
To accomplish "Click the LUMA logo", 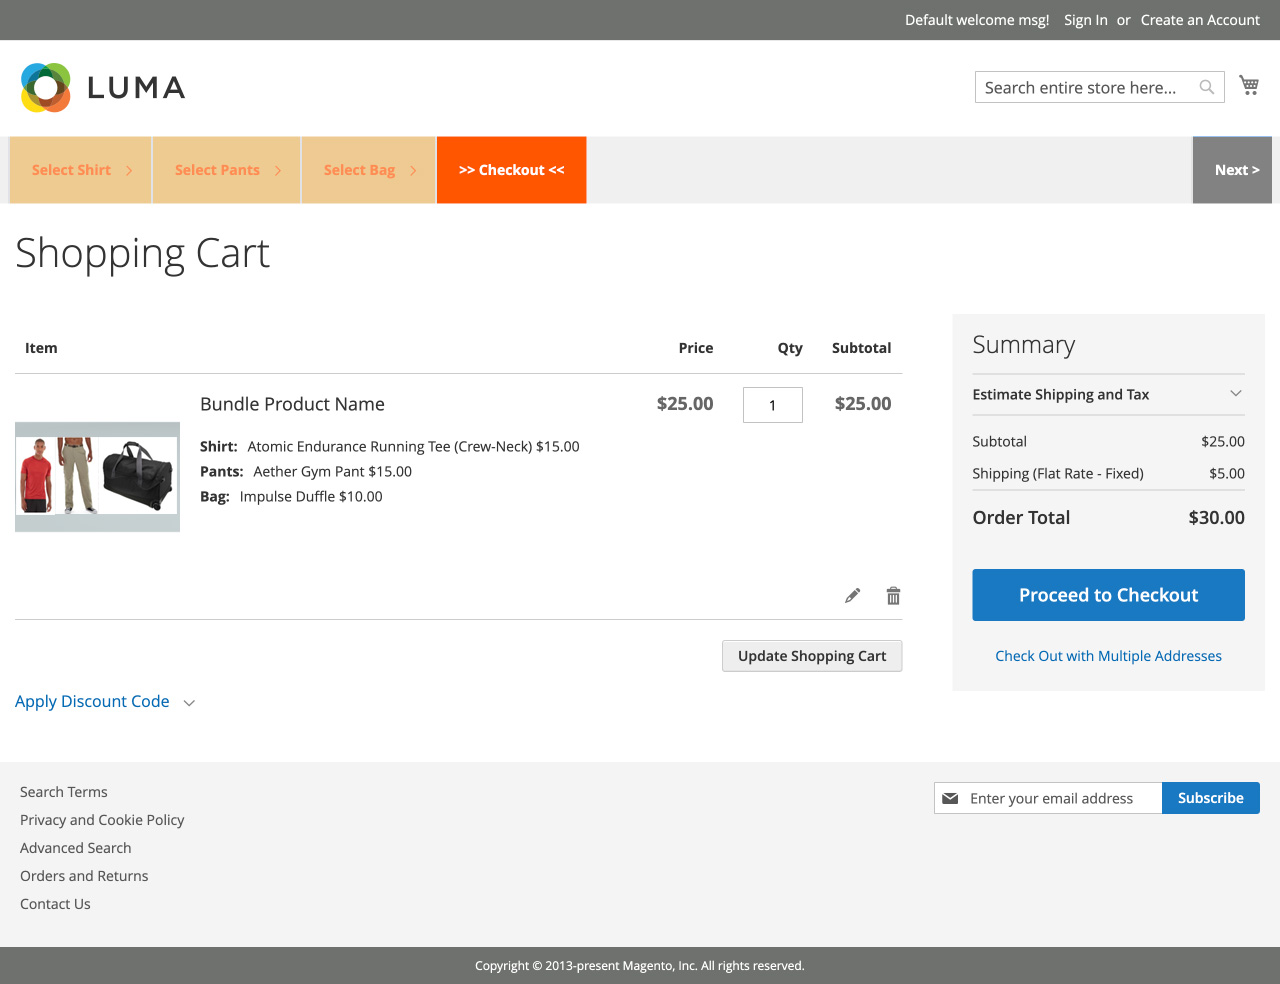I will click(x=100, y=87).
